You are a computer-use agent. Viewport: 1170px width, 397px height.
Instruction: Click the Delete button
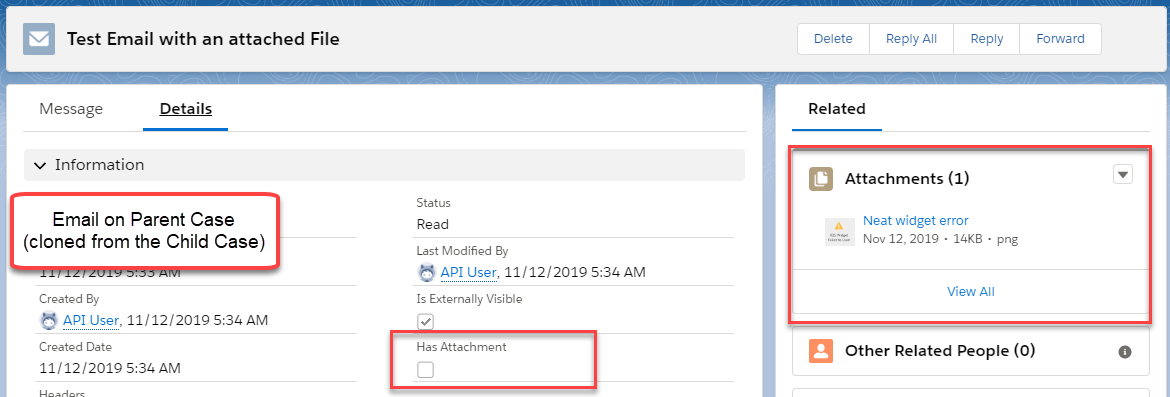pos(833,39)
